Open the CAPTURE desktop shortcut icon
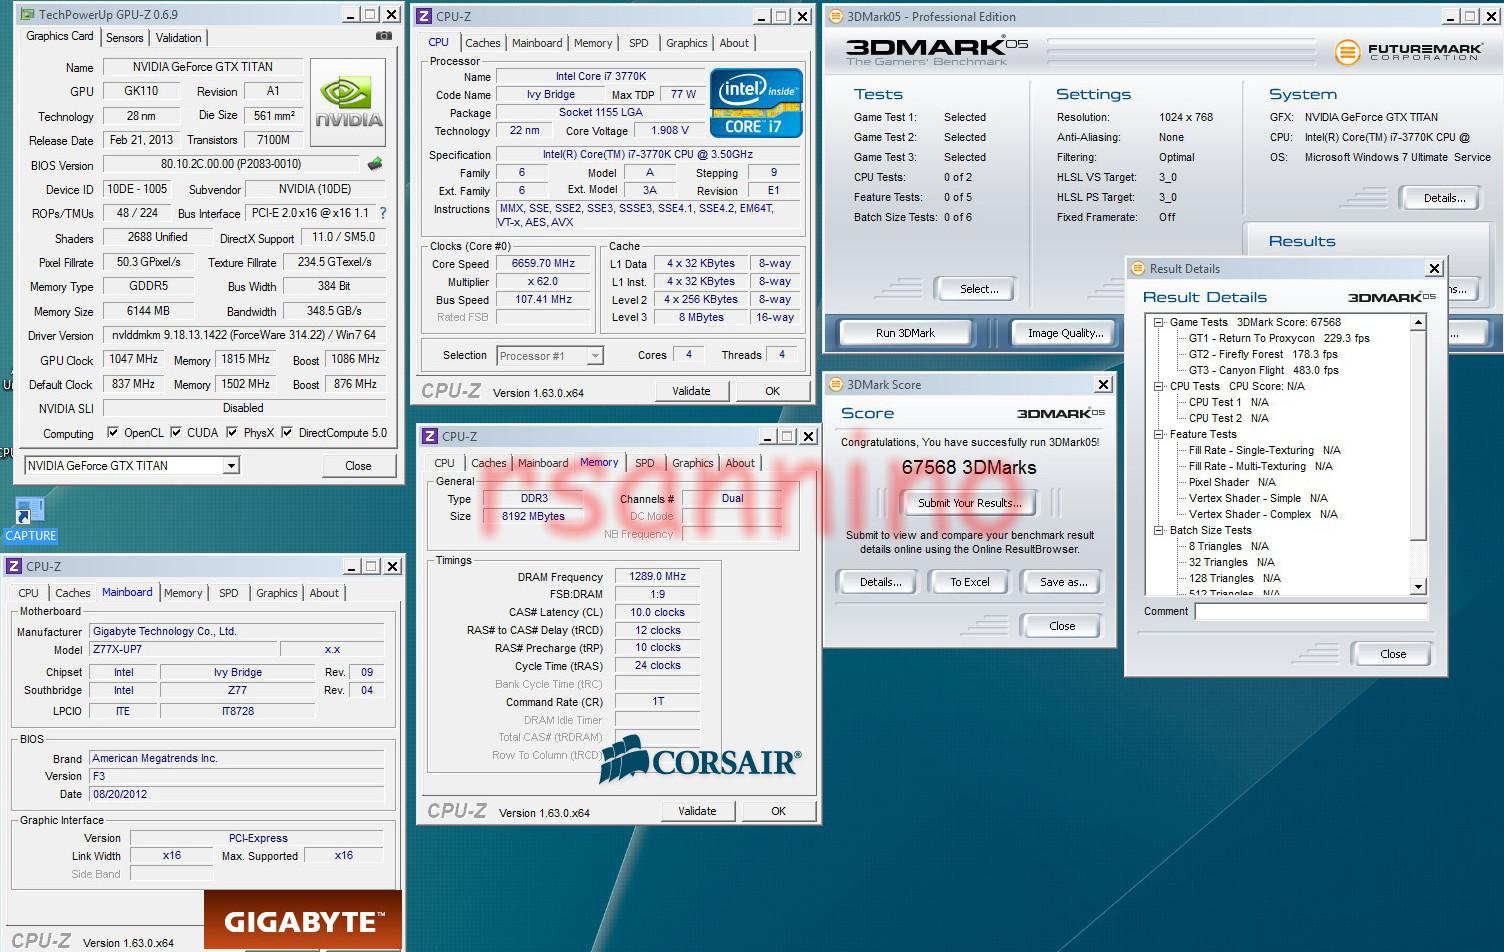Viewport: 1504px width, 952px height. (x=30, y=519)
